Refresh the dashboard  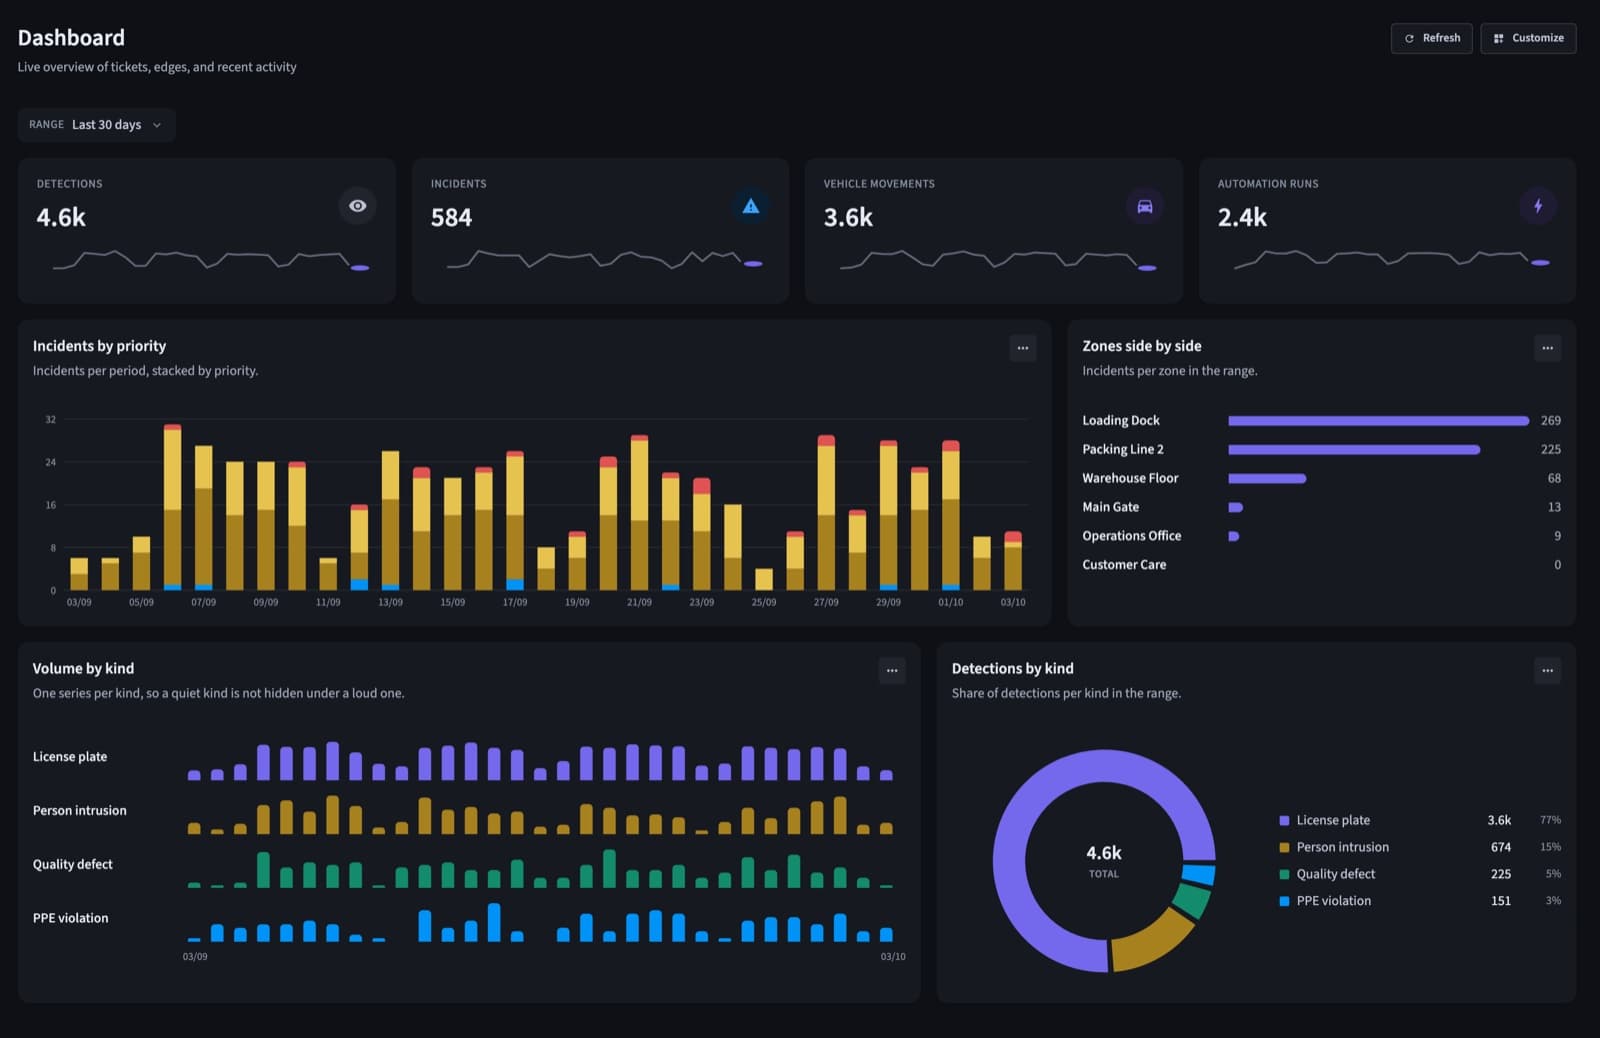[1431, 38]
